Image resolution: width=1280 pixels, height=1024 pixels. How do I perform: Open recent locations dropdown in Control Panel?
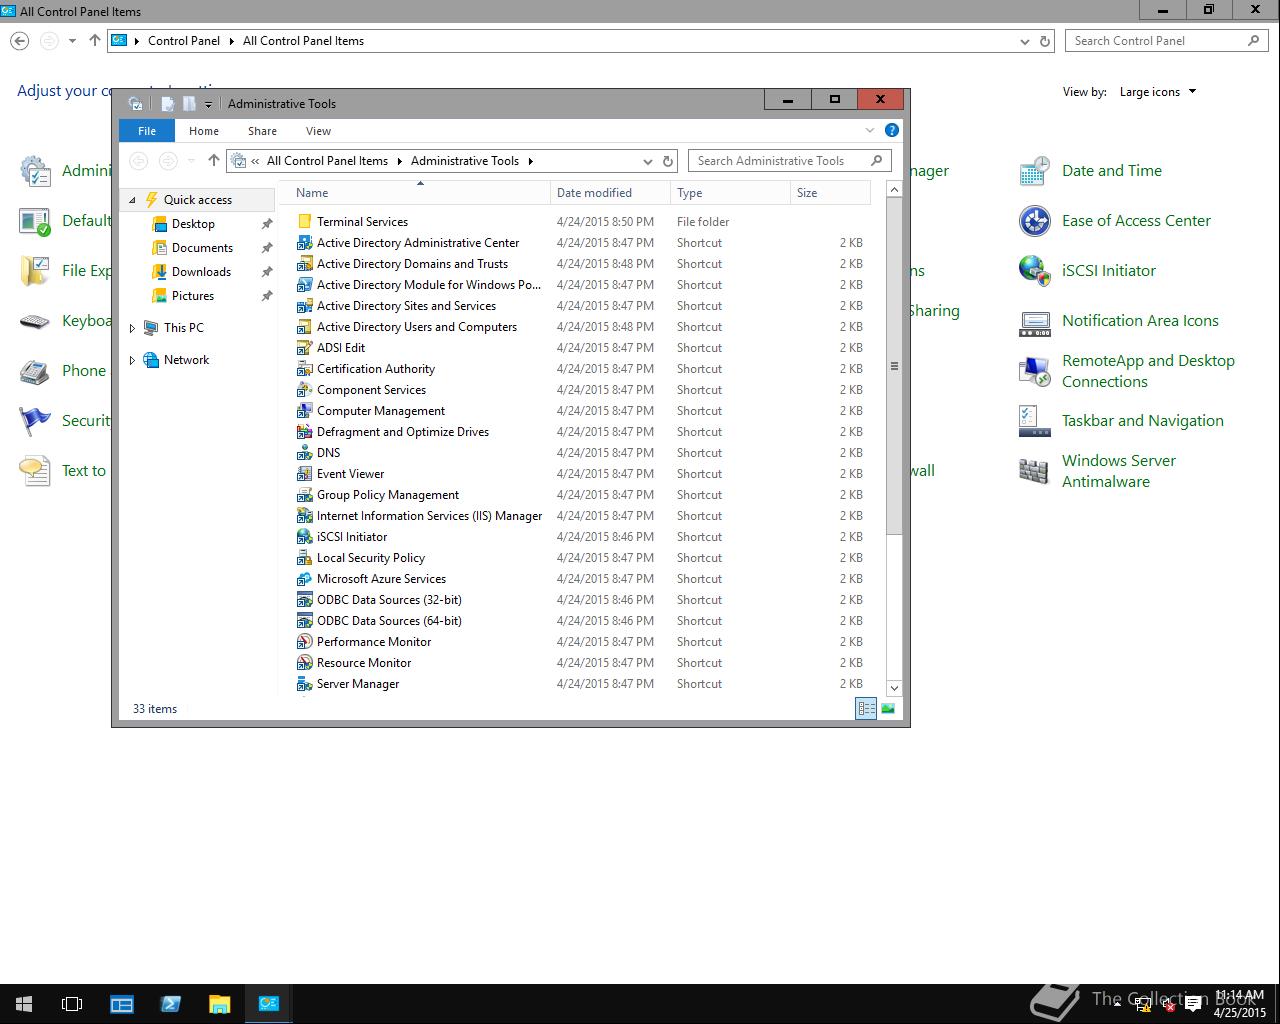coord(72,41)
